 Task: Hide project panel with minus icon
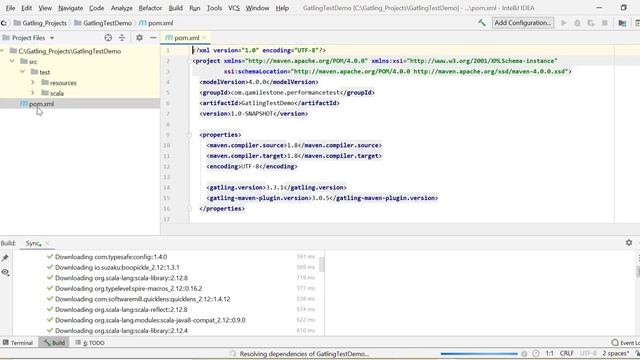[x=153, y=38]
